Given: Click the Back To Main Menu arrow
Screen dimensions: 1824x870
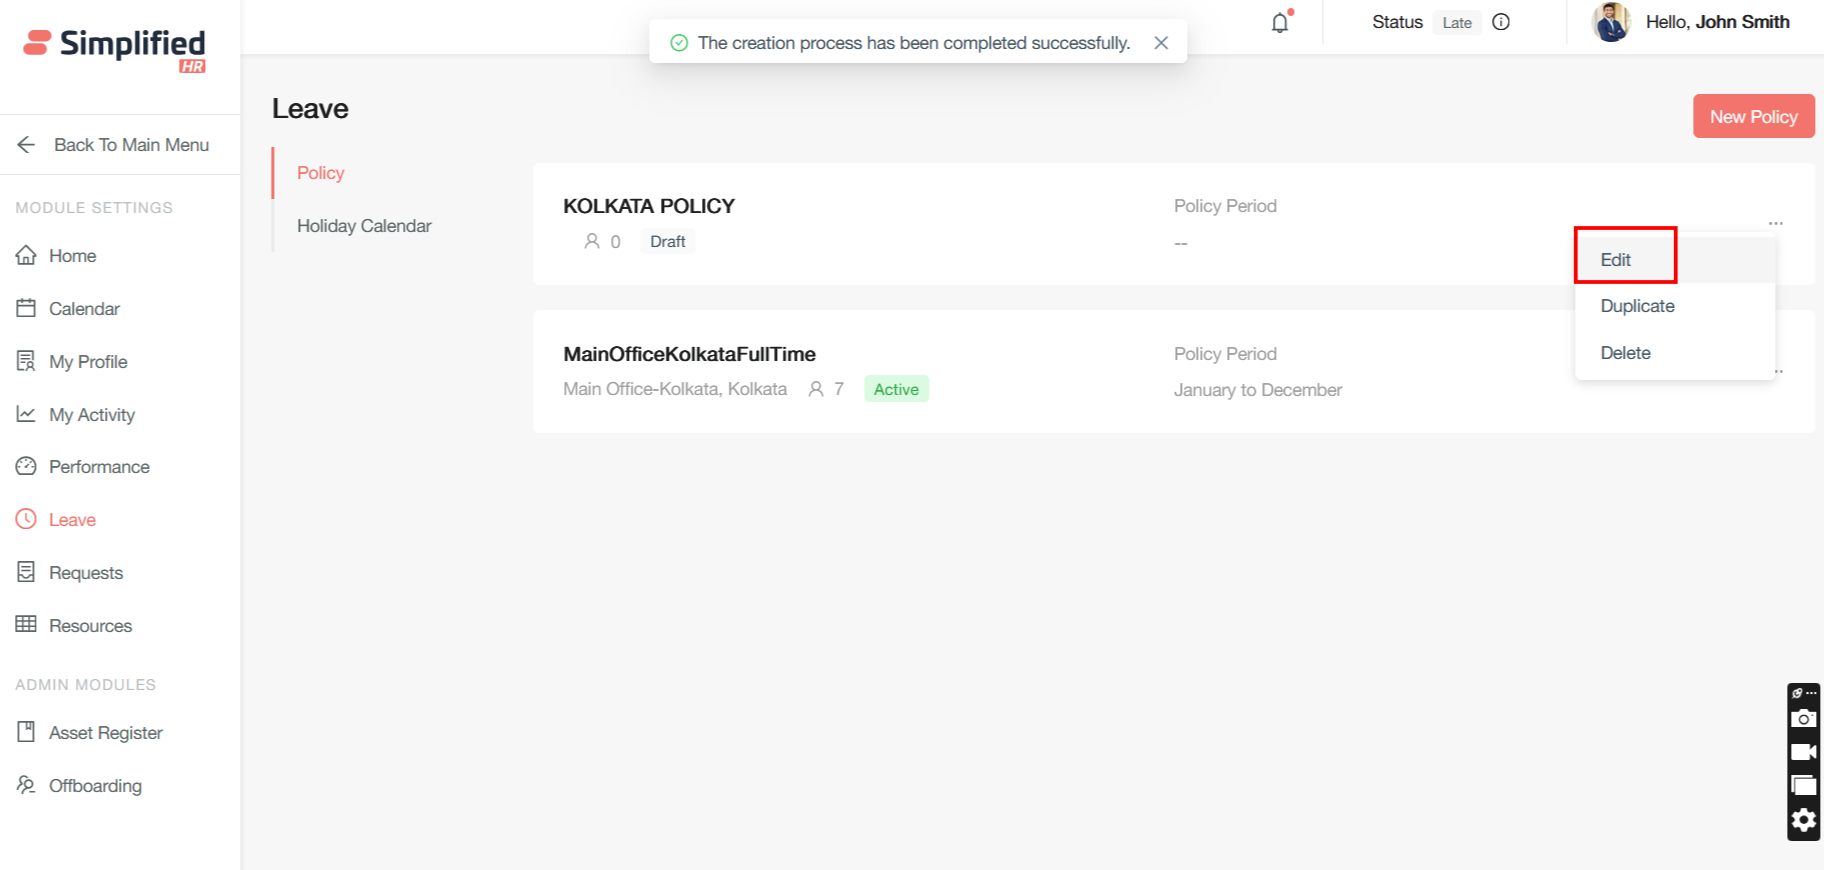Looking at the screenshot, I should pos(27,145).
